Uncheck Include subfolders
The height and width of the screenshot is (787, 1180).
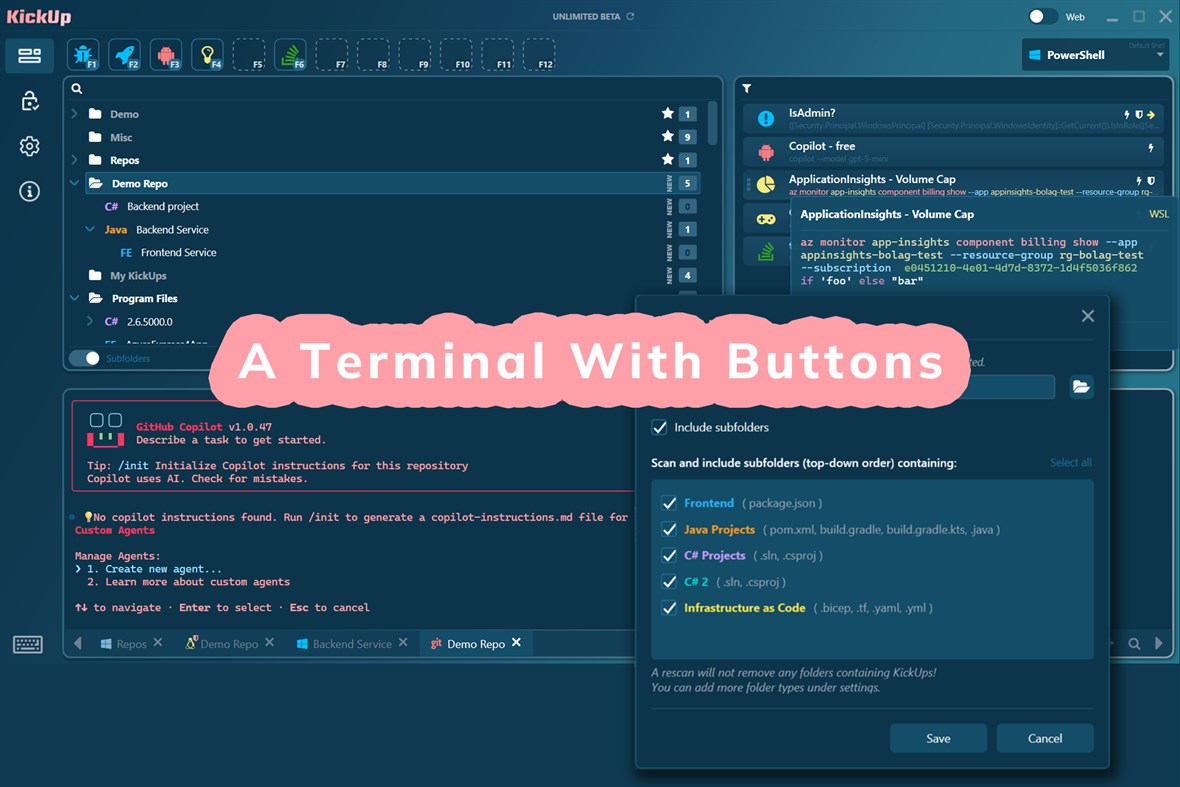click(659, 427)
